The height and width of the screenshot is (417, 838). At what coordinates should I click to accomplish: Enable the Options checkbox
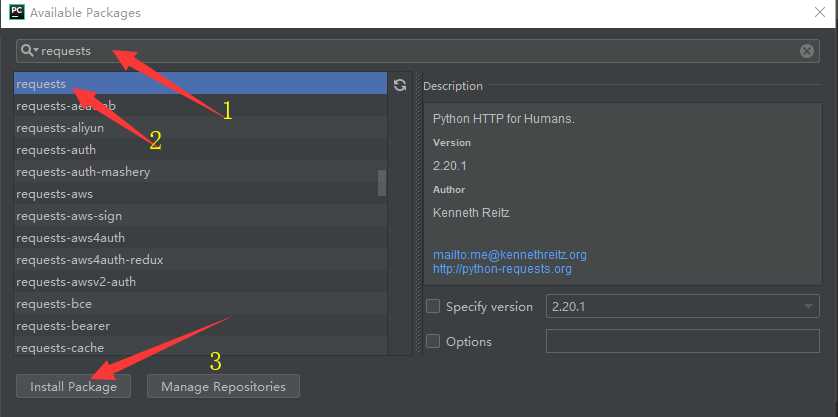(x=433, y=341)
